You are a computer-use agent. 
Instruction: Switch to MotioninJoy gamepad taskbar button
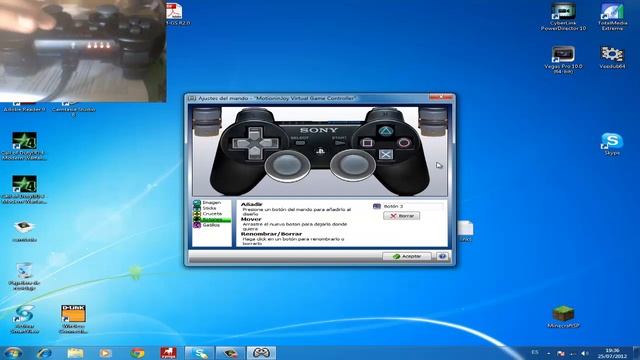[261, 353]
